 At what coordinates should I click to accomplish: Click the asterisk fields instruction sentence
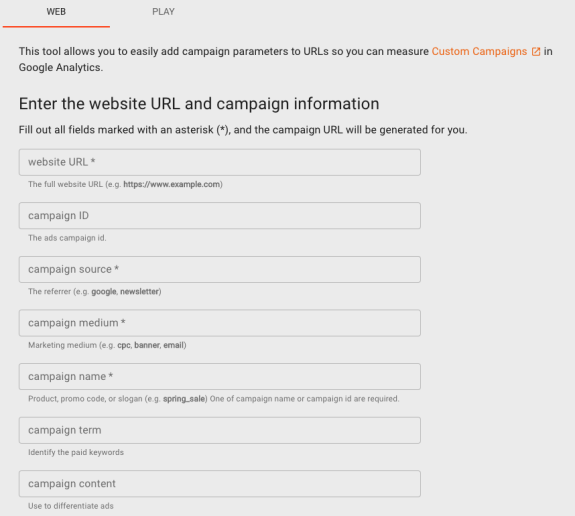point(243,130)
